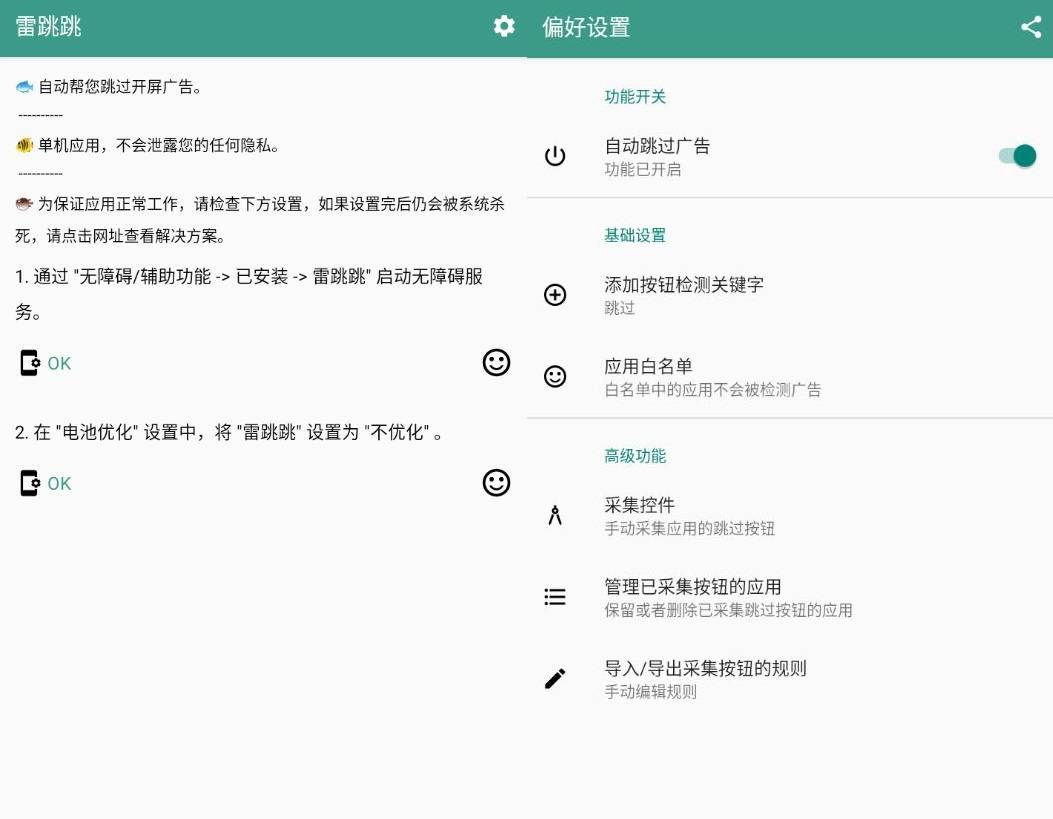Select the caliper icon next to 采集控件

555,515
